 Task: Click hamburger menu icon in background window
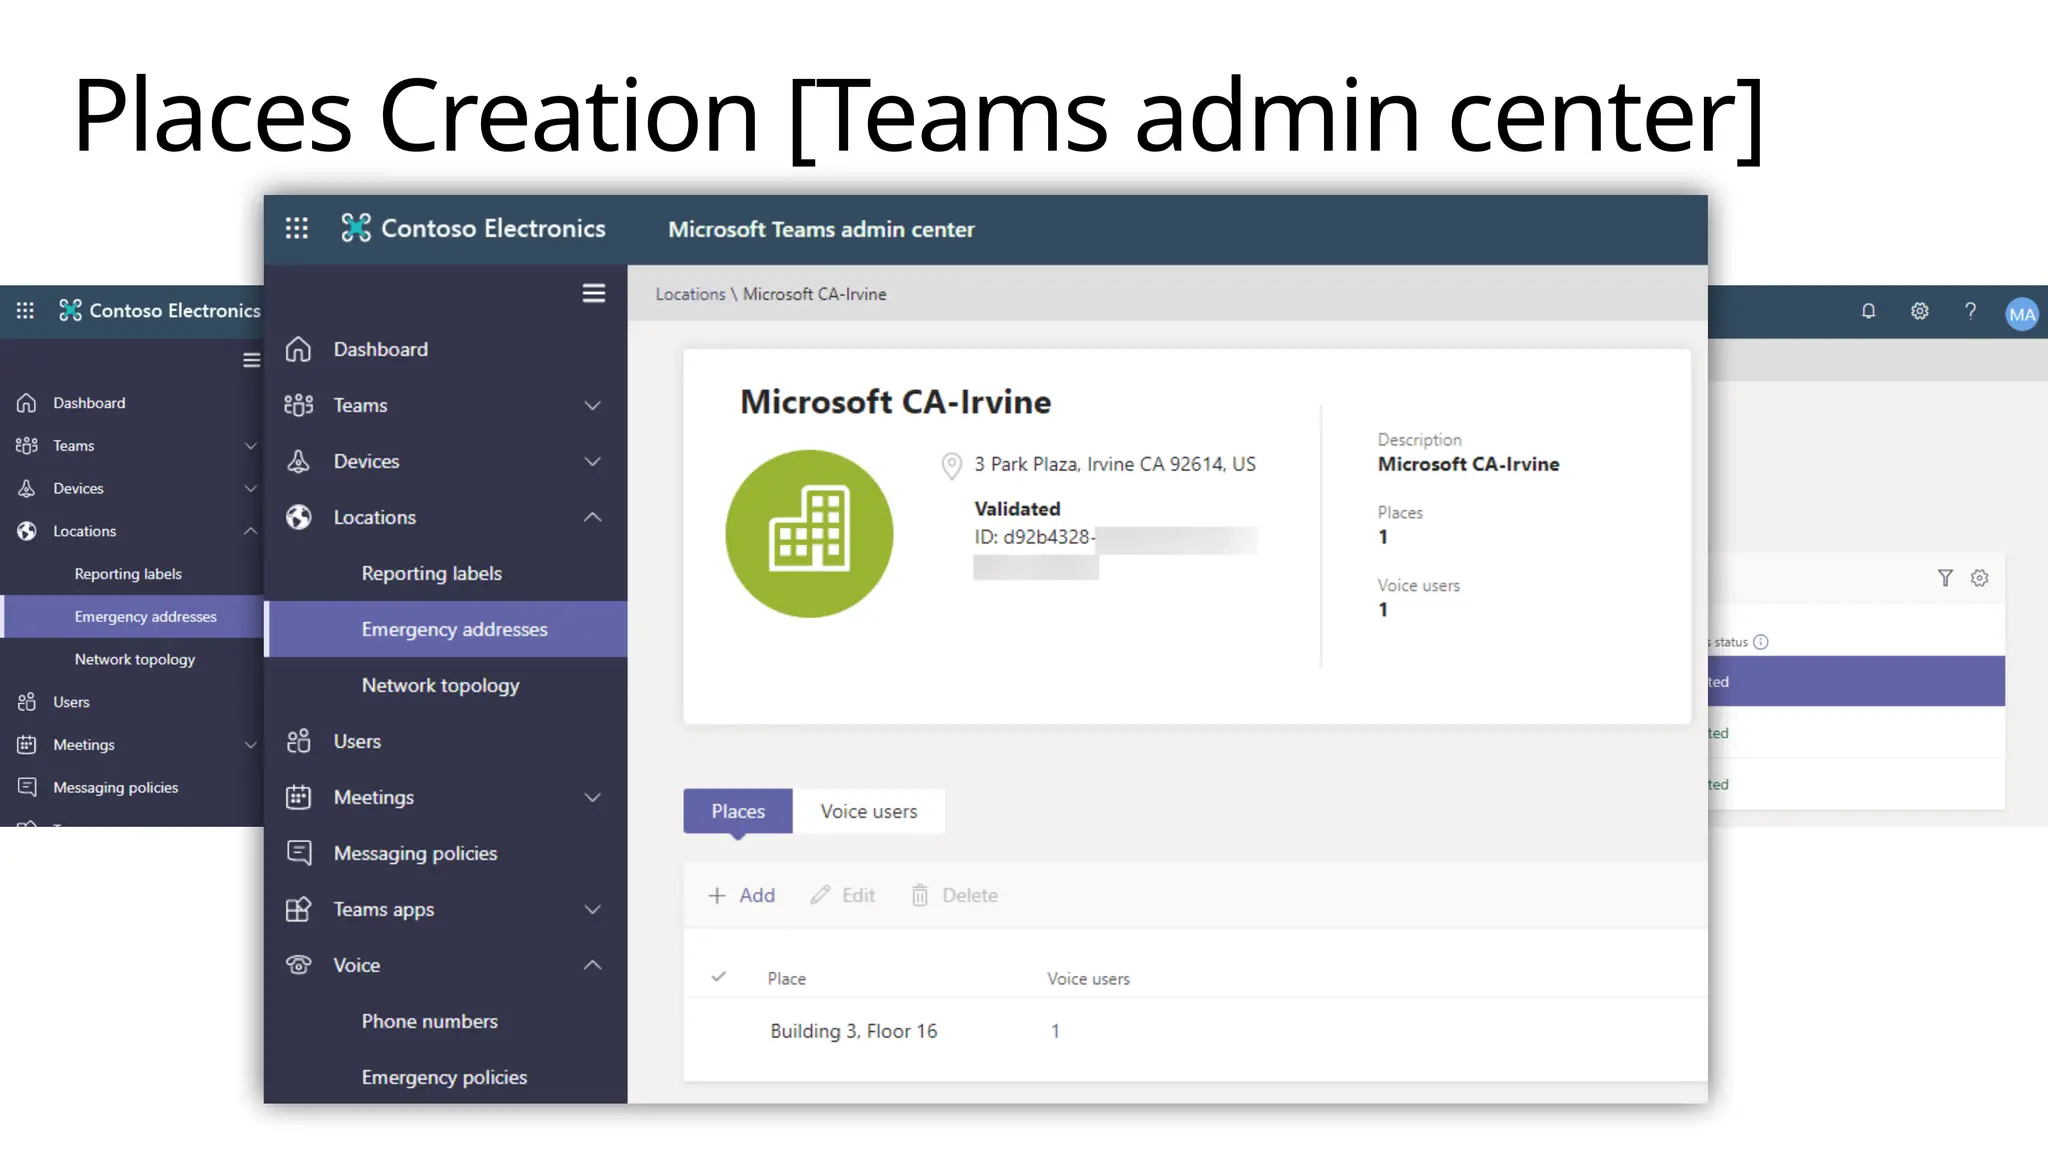tap(251, 360)
